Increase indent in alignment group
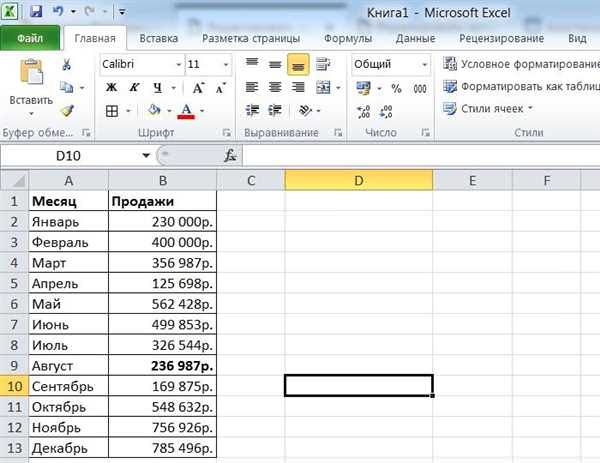Screen dimensions: 600x463 275,111
